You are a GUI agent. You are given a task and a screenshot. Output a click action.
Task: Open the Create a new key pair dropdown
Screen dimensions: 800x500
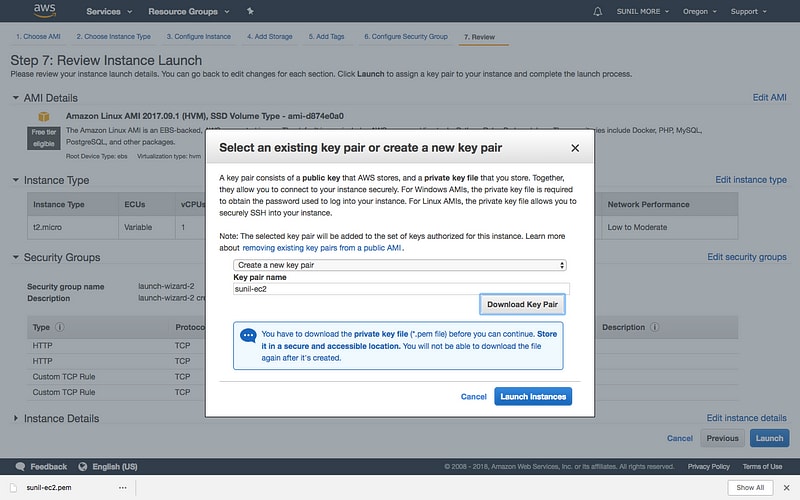(x=400, y=265)
